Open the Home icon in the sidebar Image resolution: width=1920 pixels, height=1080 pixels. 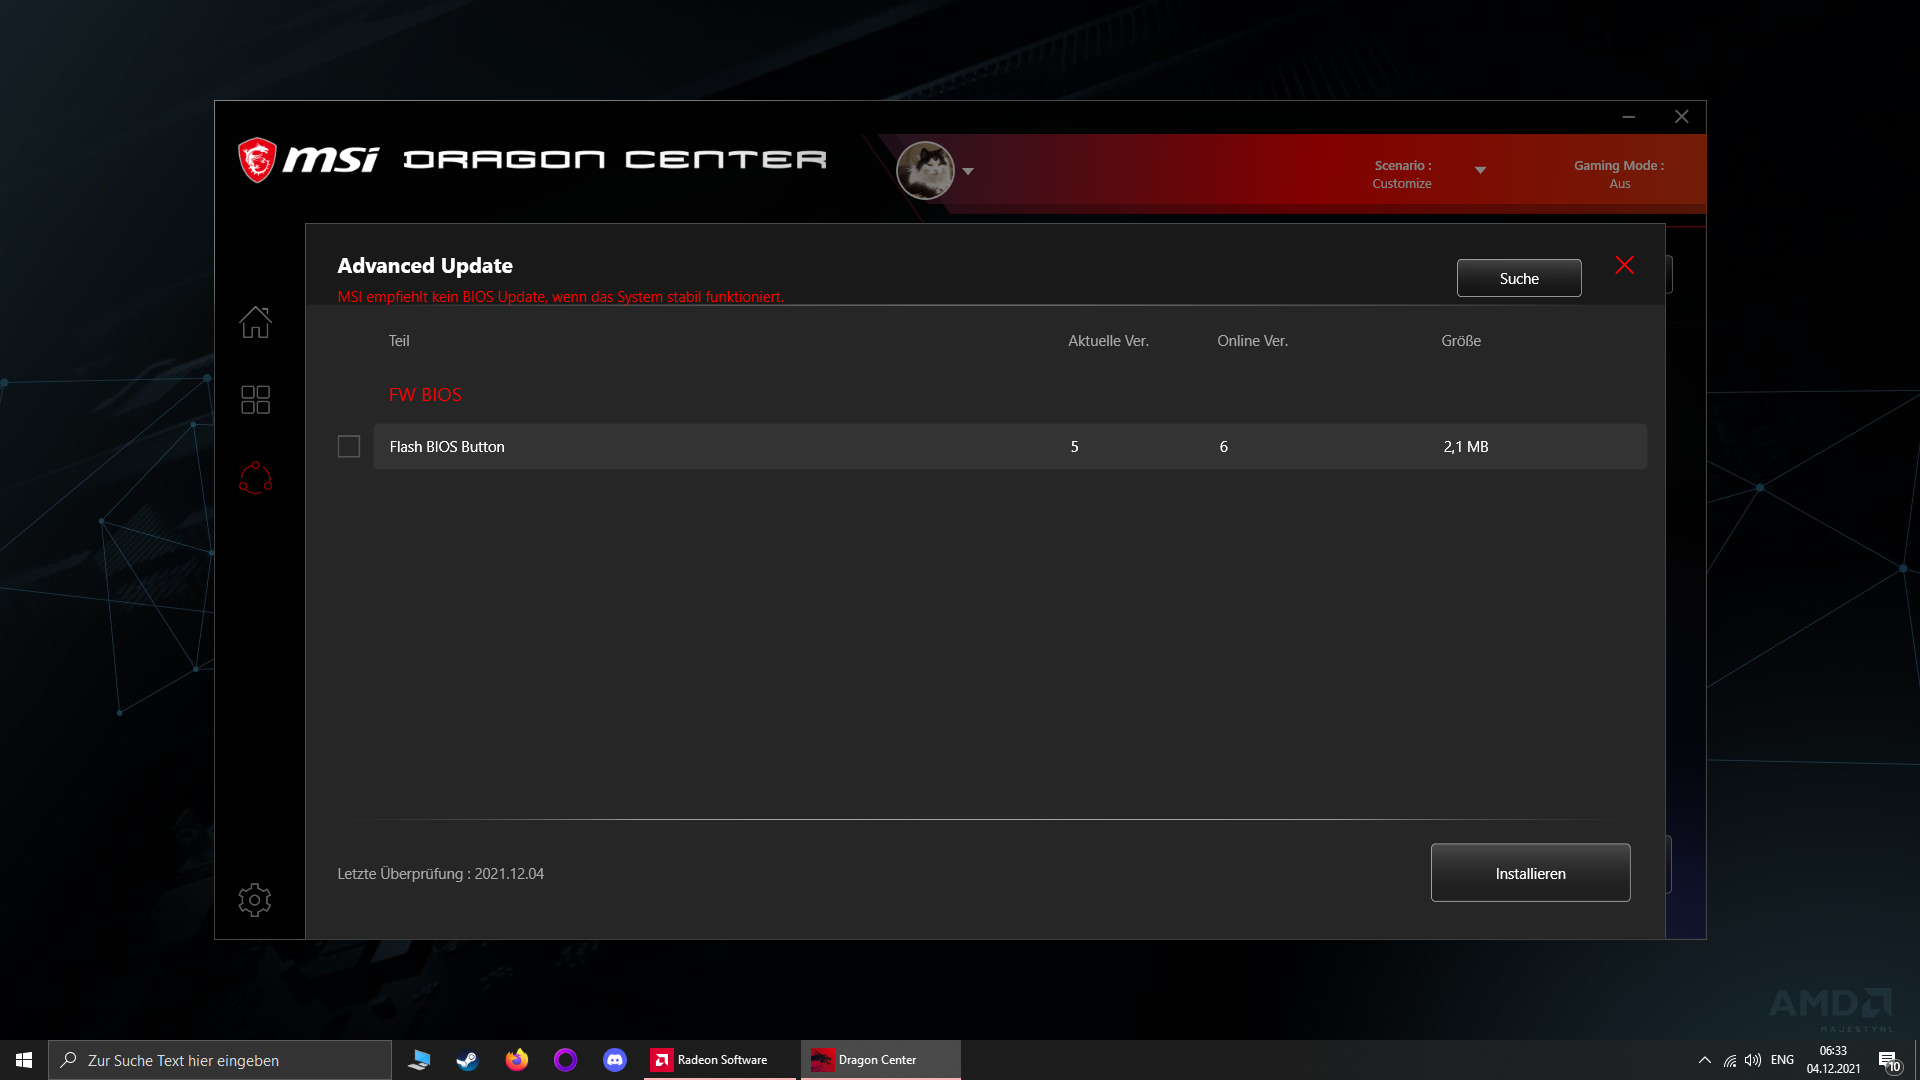(255, 322)
